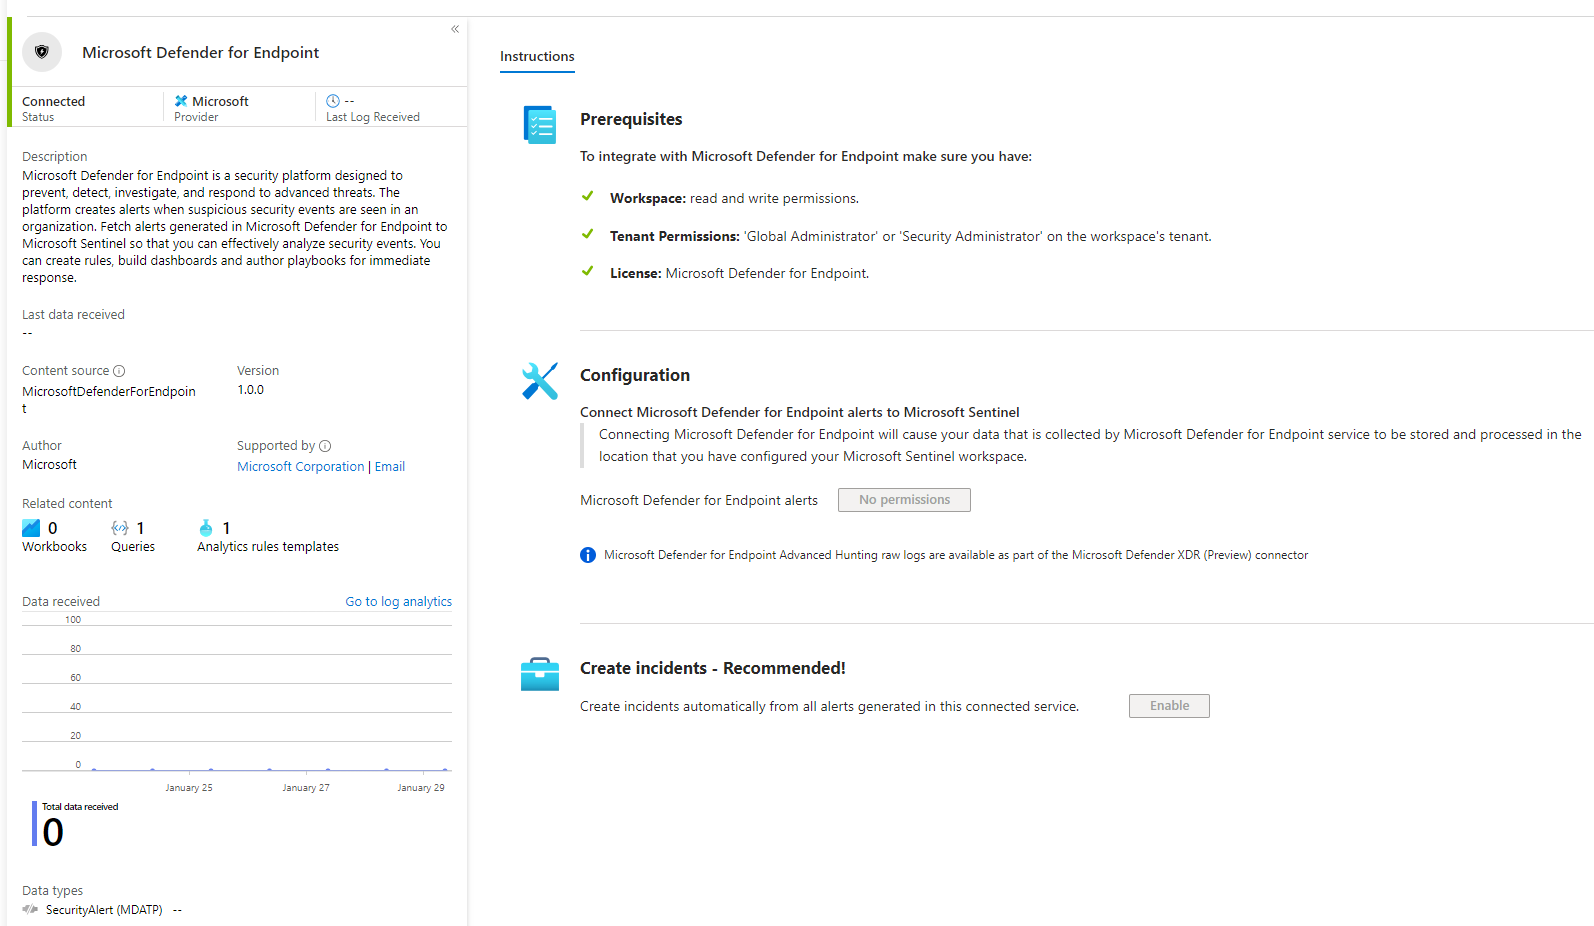The image size is (1594, 926).
Task: Click the Prerequisites checklist icon
Action: point(540,125)
